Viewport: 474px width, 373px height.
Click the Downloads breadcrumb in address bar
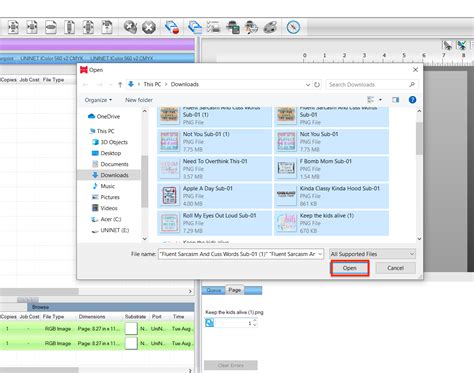point(185,85)
